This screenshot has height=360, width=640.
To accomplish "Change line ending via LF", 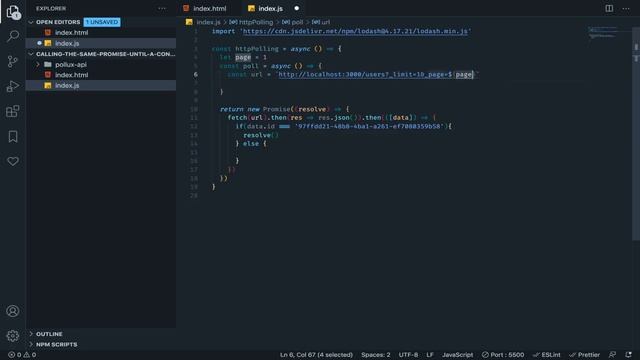I will 430,355.
